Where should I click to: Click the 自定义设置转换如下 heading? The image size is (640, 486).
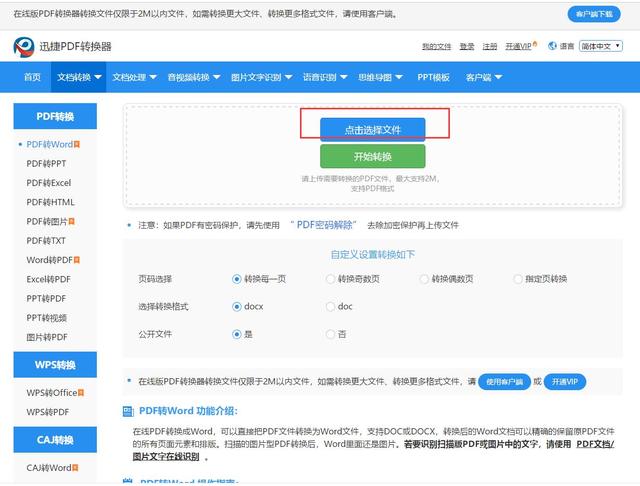tap(373, 255)
